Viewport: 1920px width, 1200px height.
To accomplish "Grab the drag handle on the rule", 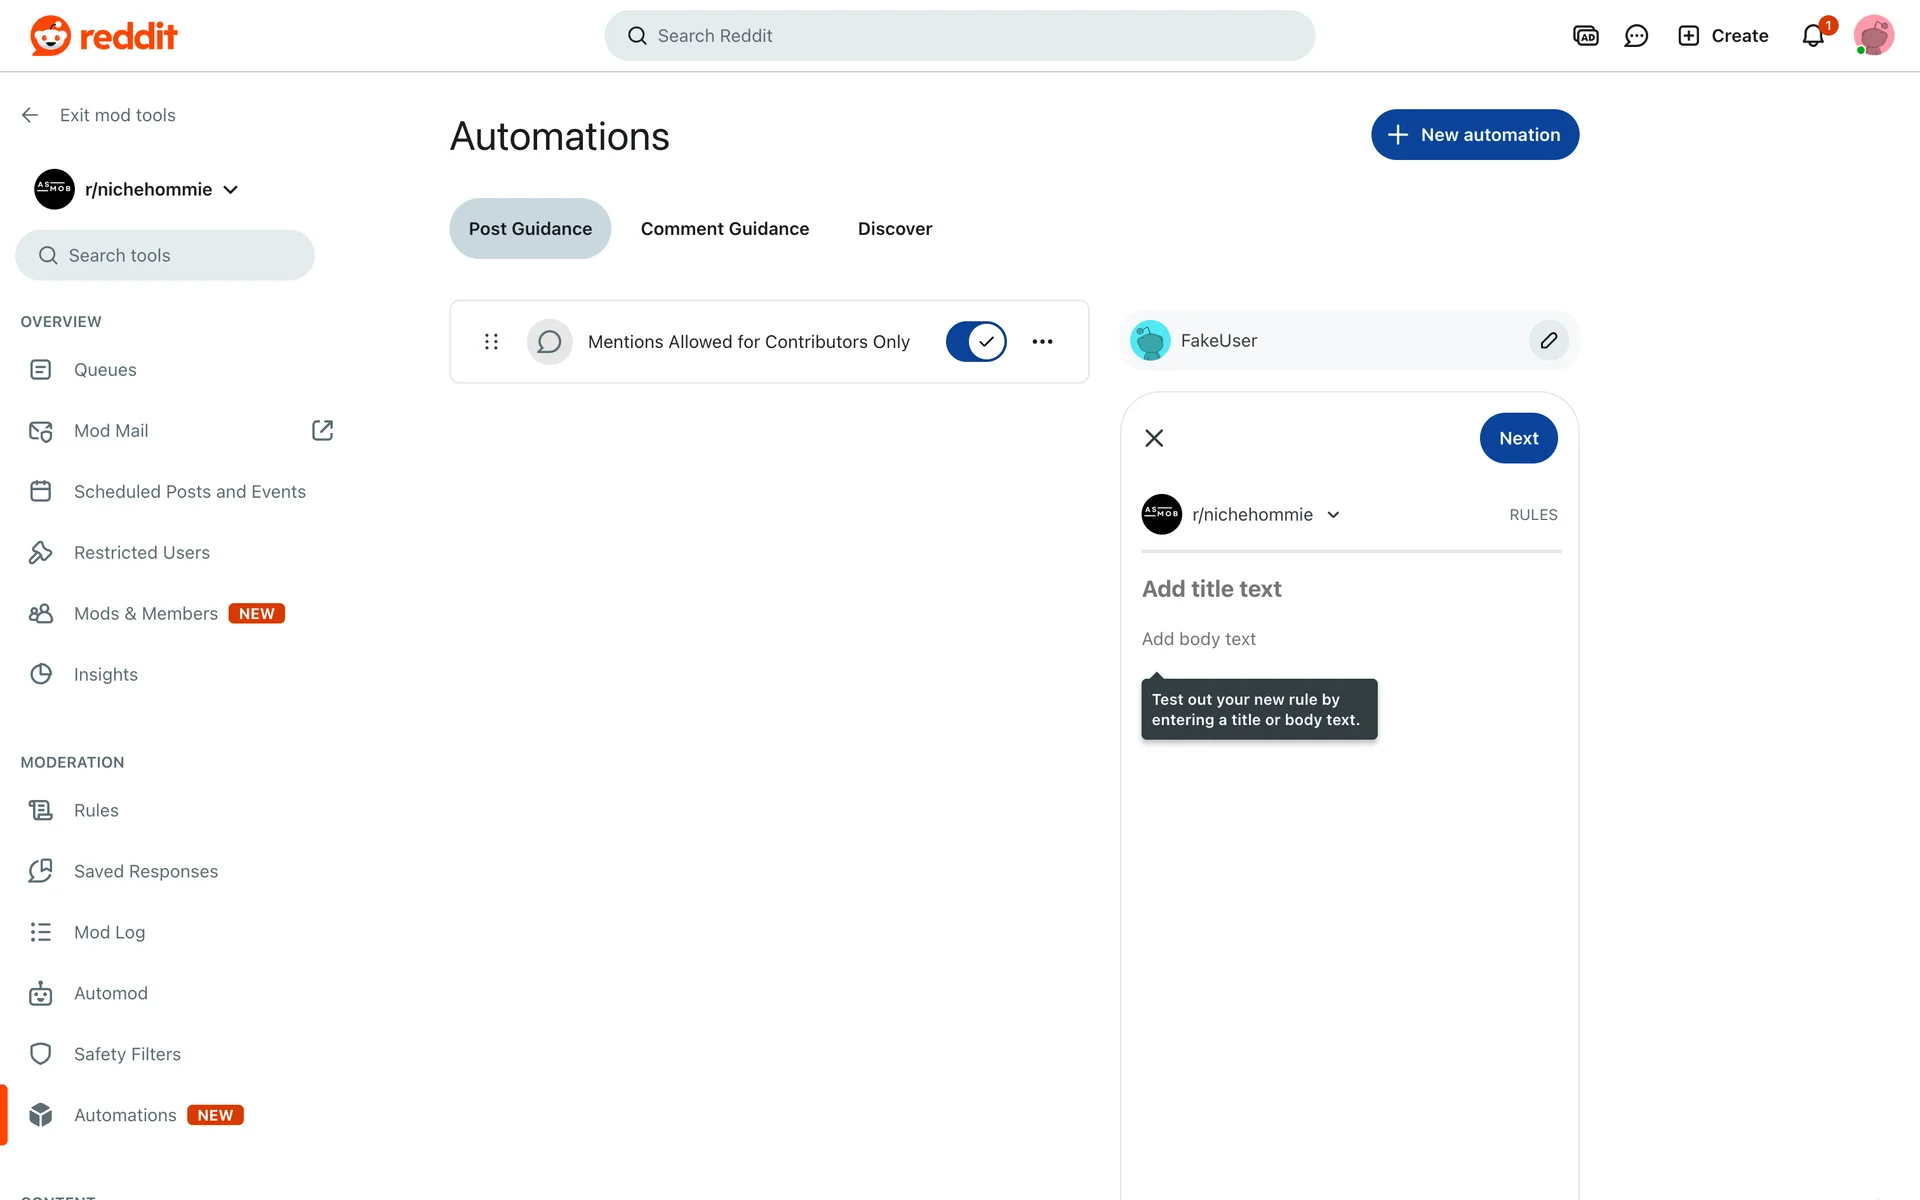I will 491,342.
